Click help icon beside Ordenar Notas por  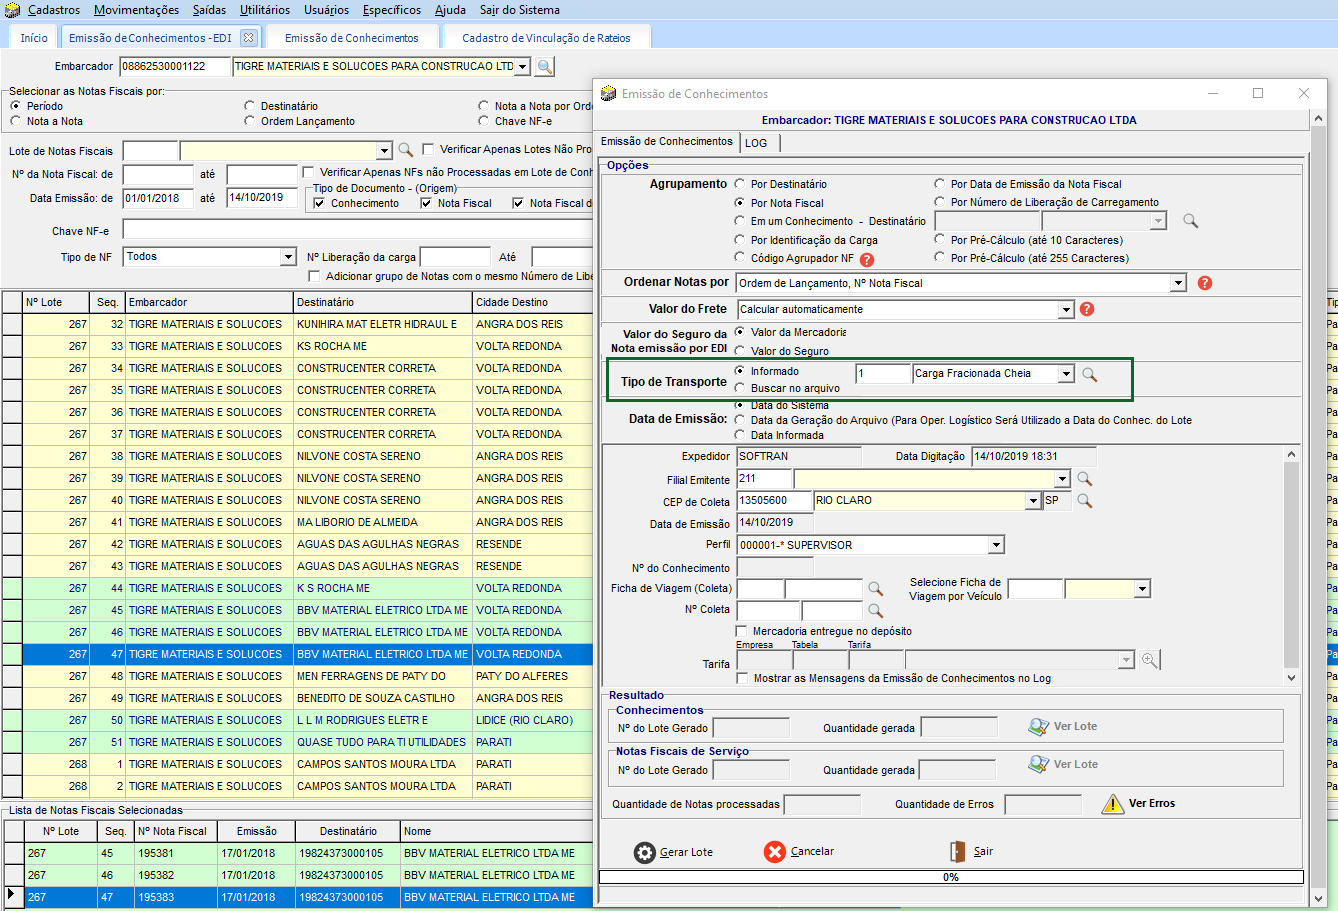[1204, 283]
